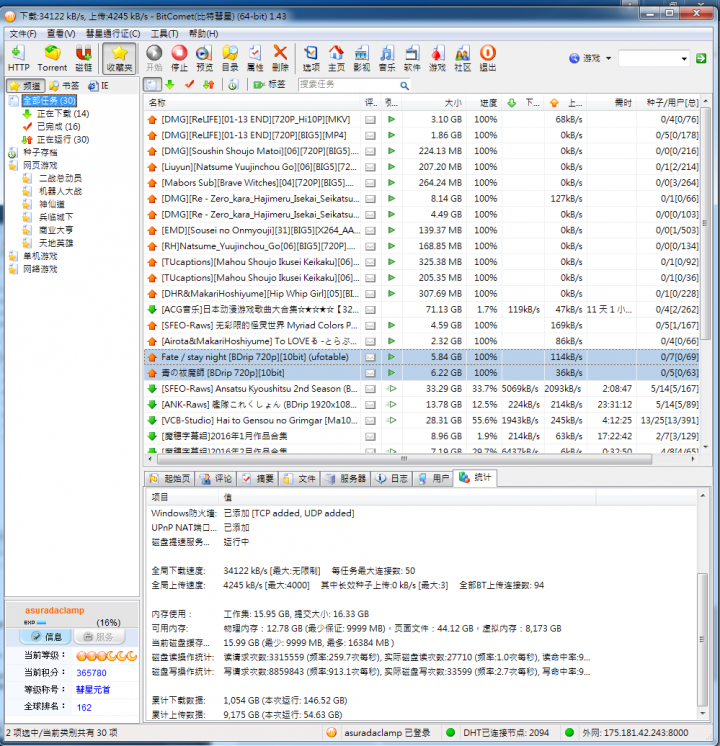Sort the task list by 大小 column
Screen dimensions: 720x746
pos(433,102)
